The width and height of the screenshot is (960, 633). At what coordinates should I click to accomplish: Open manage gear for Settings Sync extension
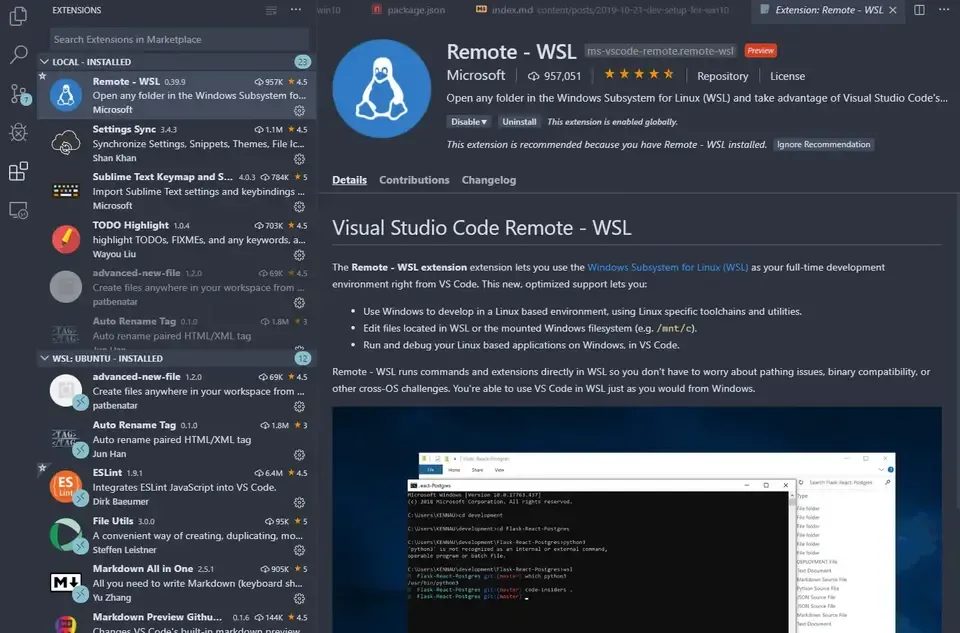coord(298,159)
